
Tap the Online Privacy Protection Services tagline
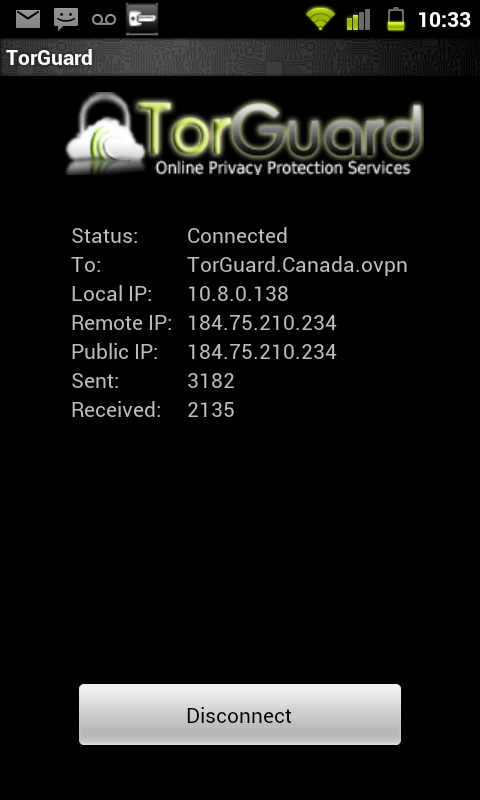[283, 168]
